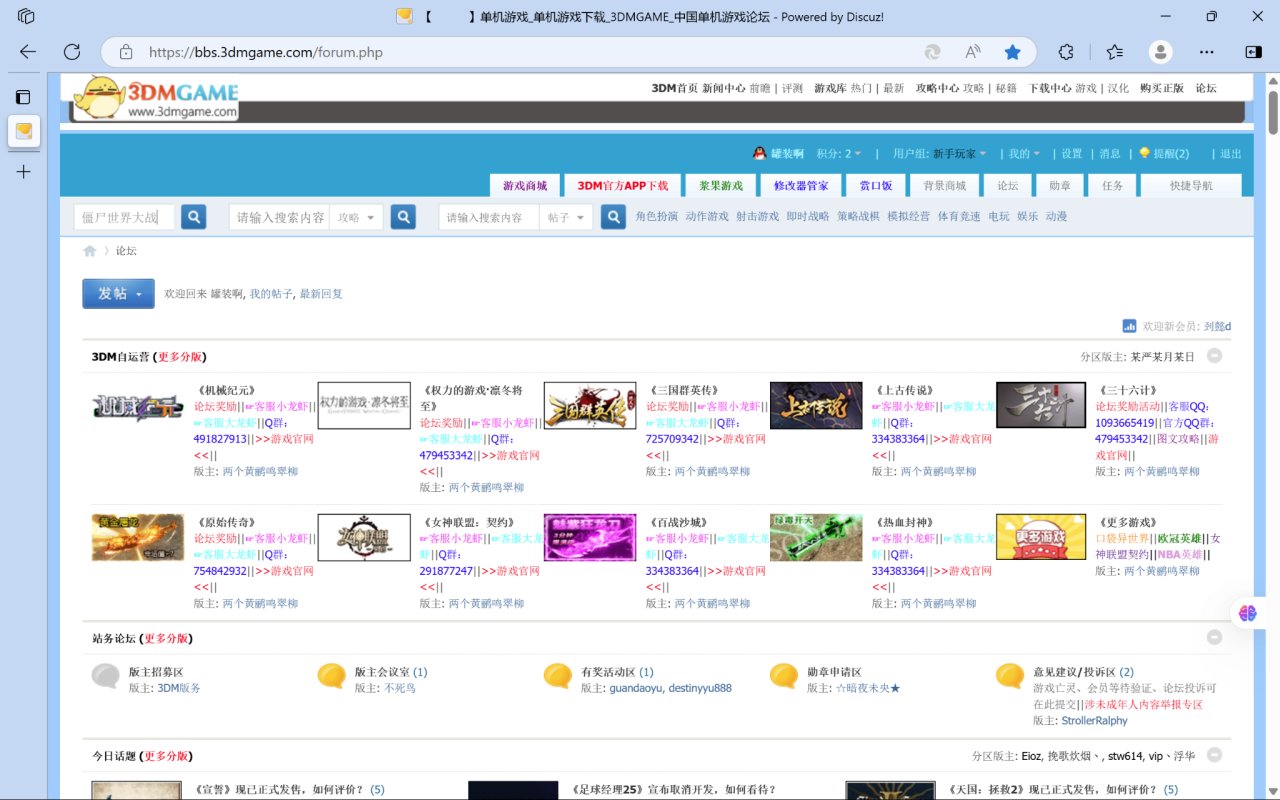Open the 购买正版 top navigation link
The height and width of the screenshot is (800, 1280).
click(1161, 88)
